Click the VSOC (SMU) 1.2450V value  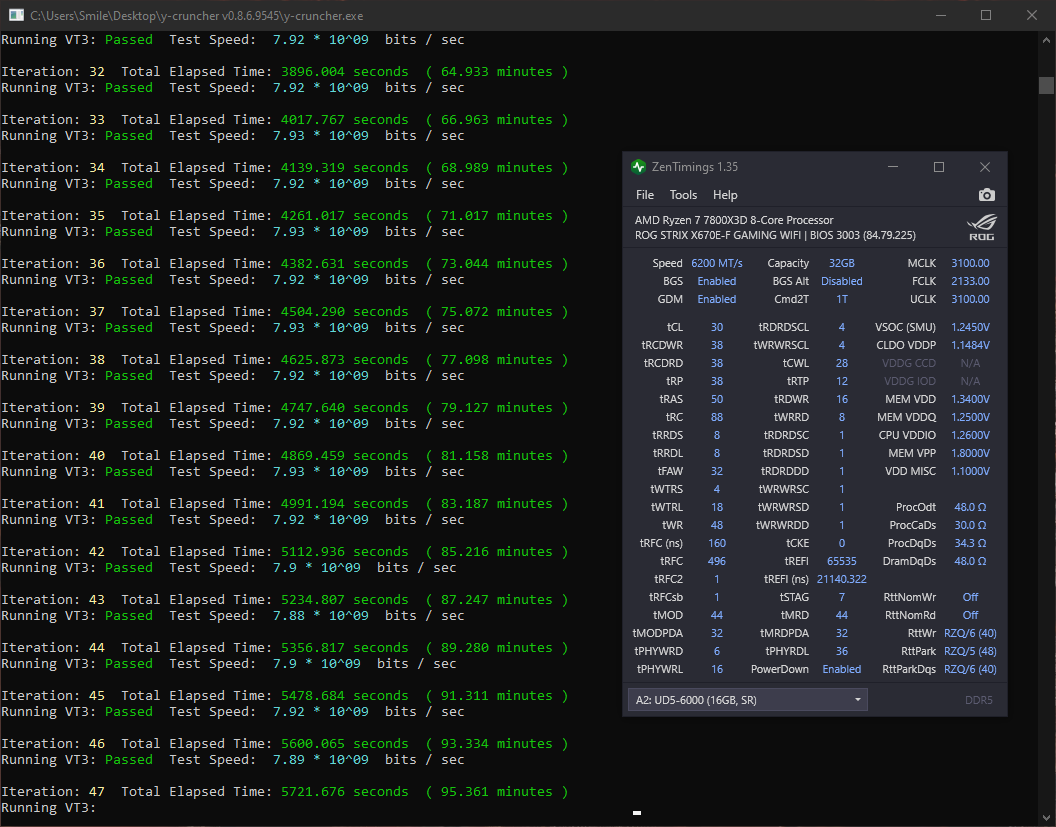pos(970,327)
